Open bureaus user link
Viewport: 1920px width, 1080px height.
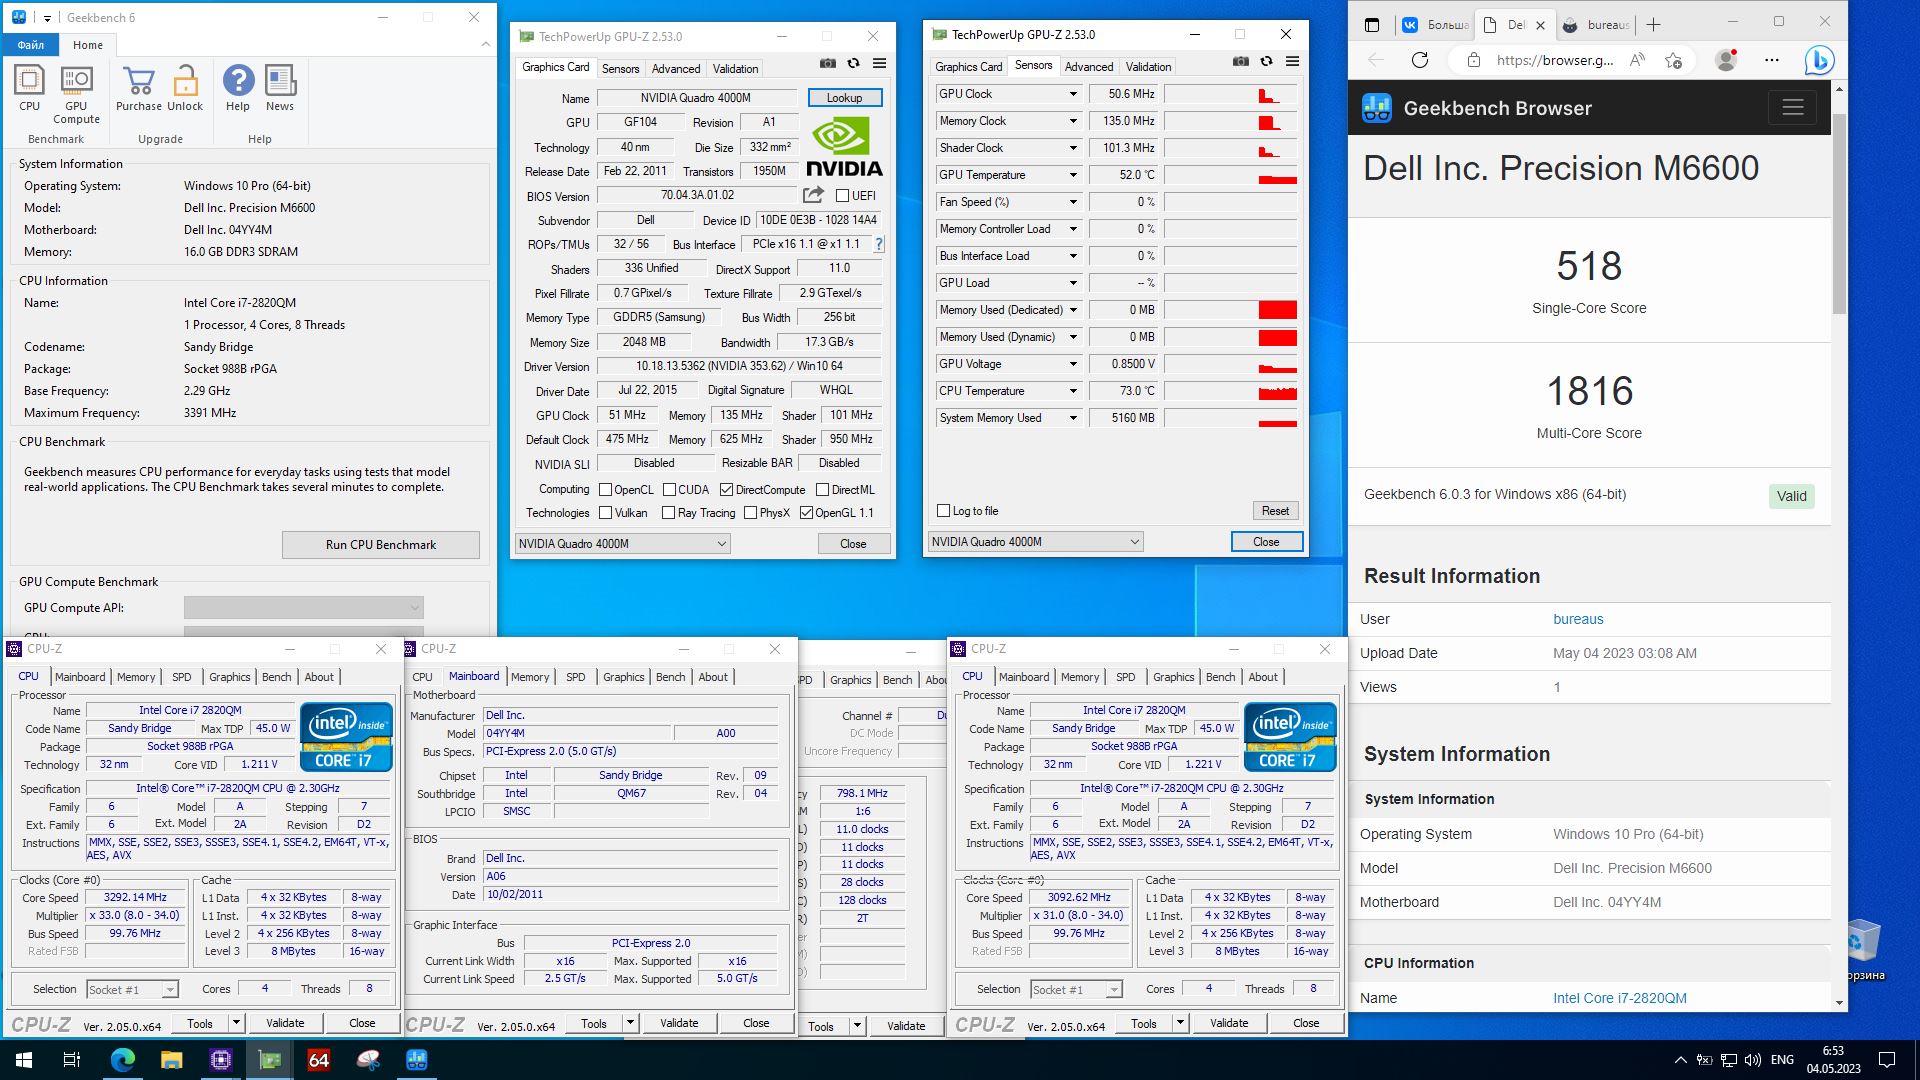pos(1578,619)
